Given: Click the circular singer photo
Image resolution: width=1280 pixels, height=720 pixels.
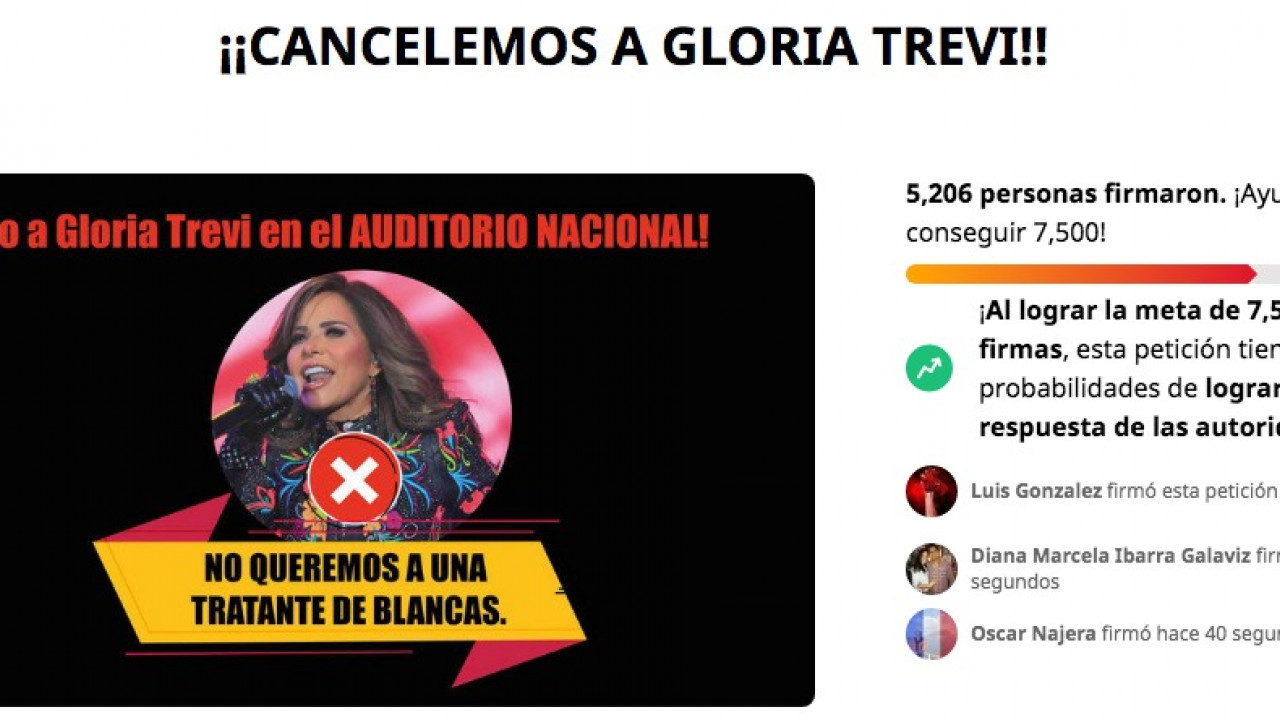Looking at the screenshot, I should (x=361, y=405).
